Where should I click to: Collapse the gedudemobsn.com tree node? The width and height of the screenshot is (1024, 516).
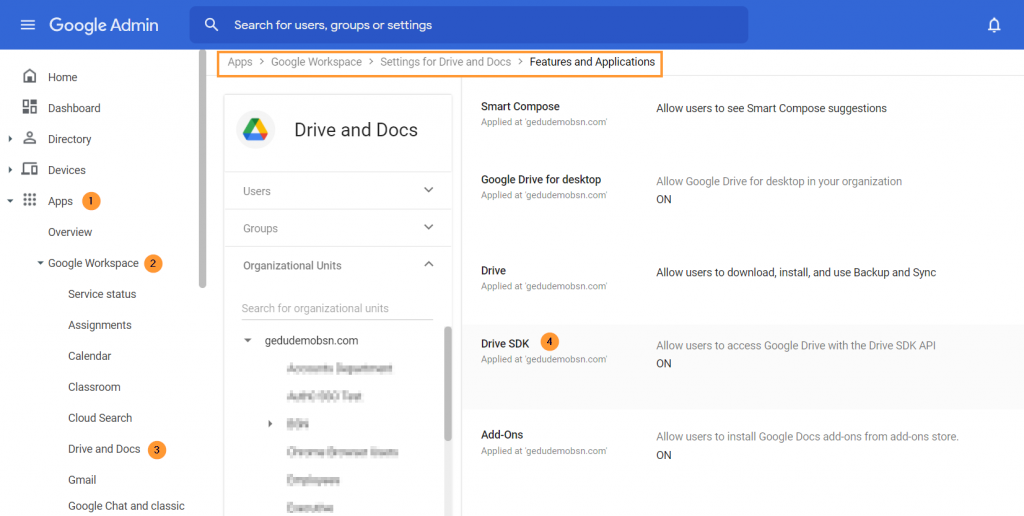pyautogui.click(x=248, y=340)
